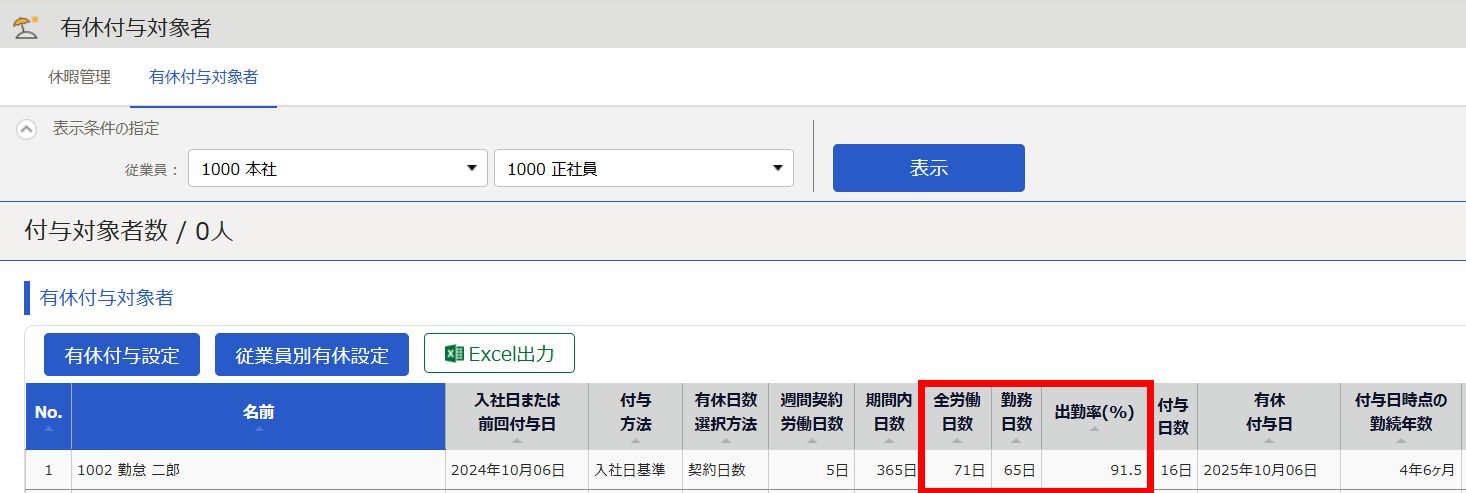Click the row number 1 cell

tap(48, 470)
